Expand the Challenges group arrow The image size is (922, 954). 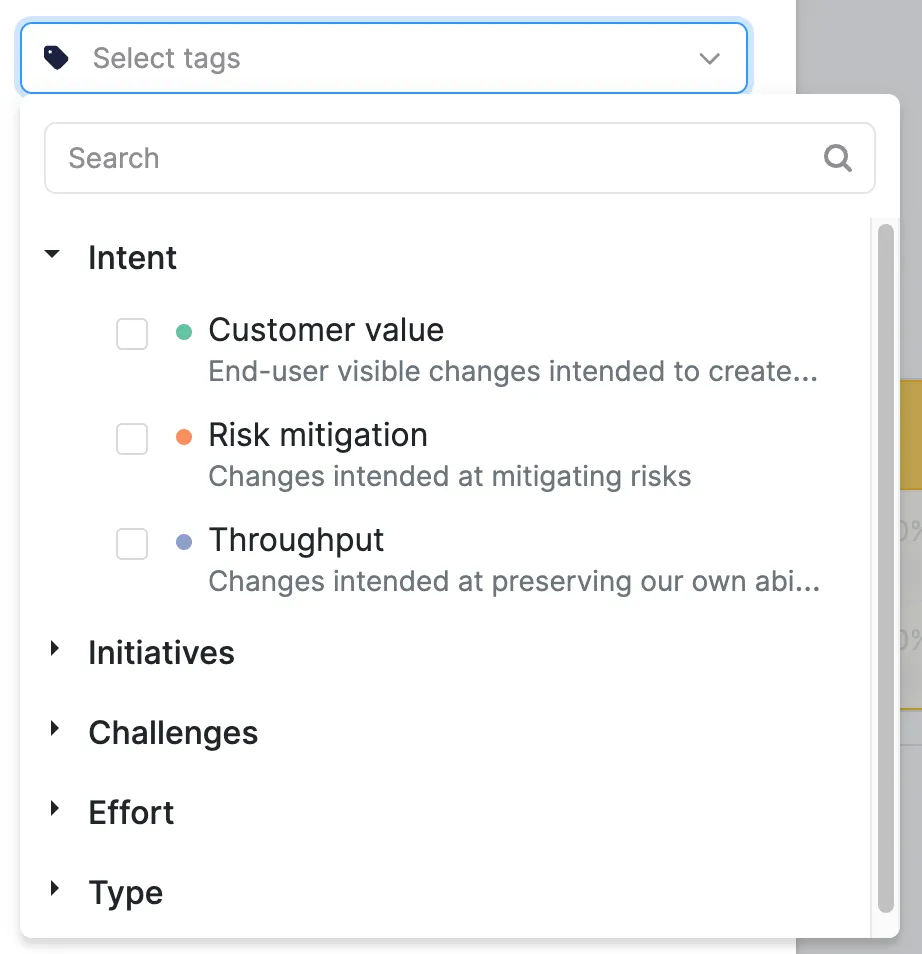55,728
